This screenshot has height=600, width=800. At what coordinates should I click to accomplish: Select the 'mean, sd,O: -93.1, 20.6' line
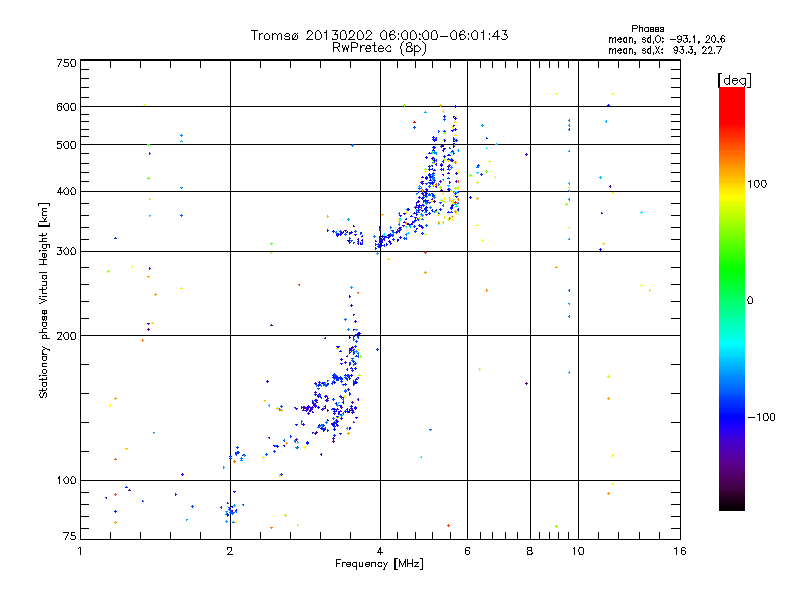tap(666, 39)
